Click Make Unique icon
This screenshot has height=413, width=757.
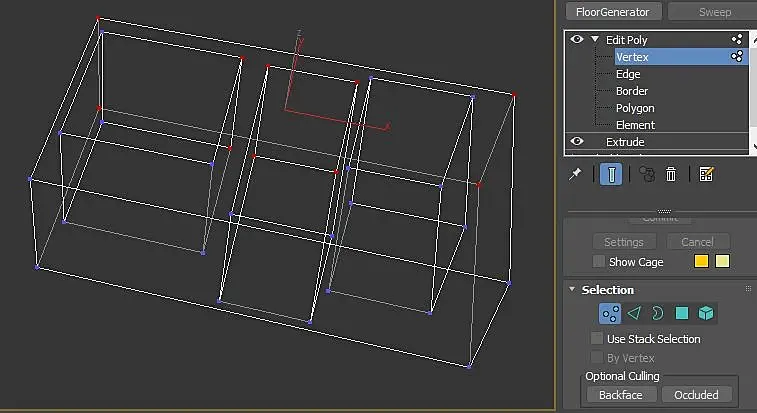(x=646, y=174)
